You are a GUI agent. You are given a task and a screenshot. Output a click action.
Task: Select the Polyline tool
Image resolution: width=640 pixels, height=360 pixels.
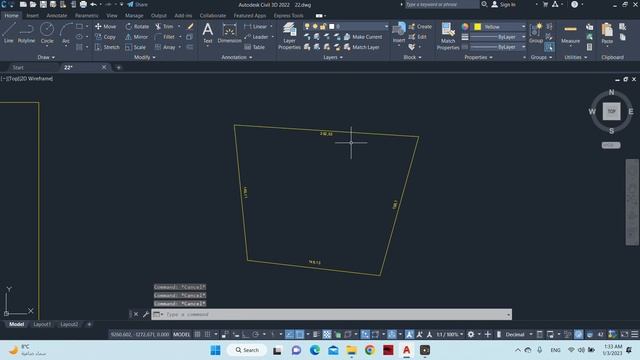click(x=26, y=33)
